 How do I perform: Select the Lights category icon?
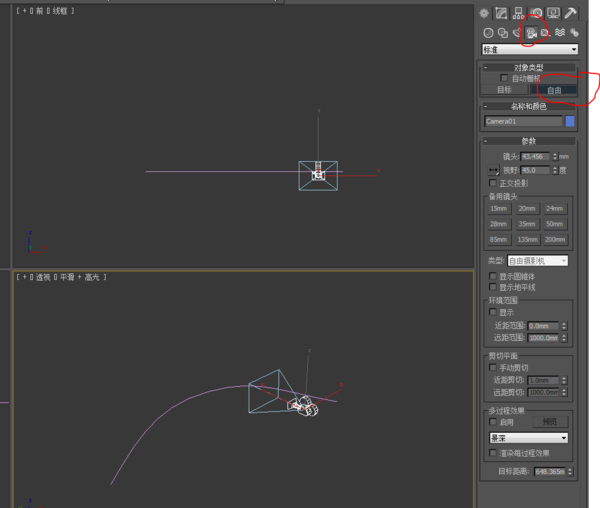517,33
